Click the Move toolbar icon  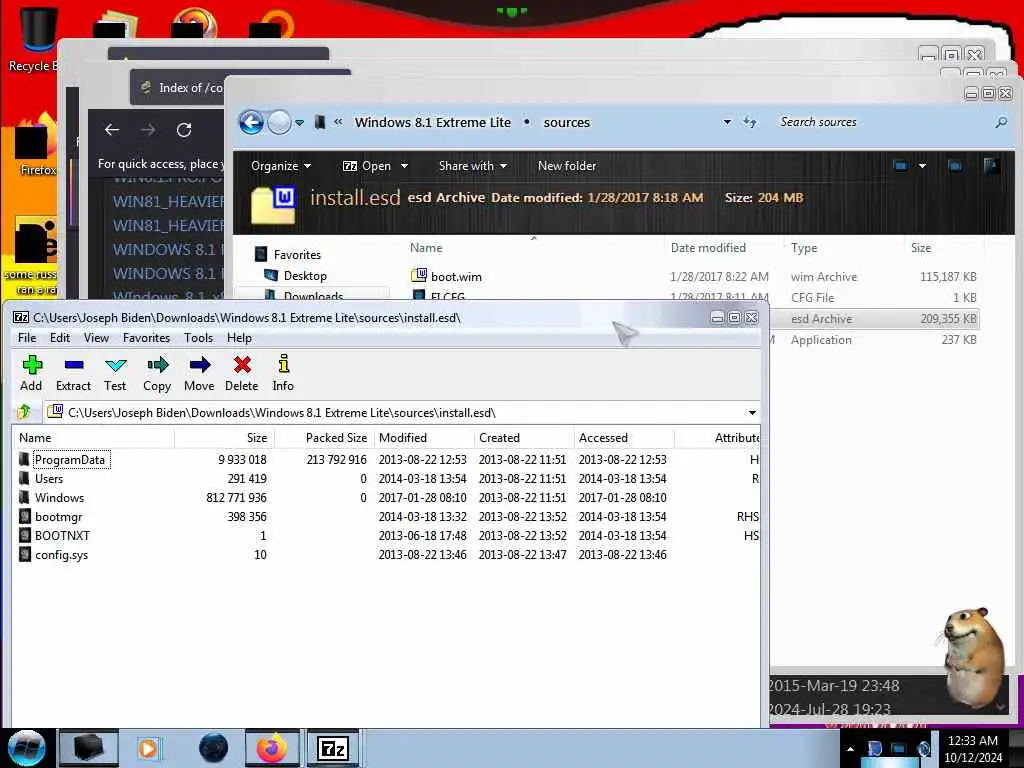coord(199,373)
